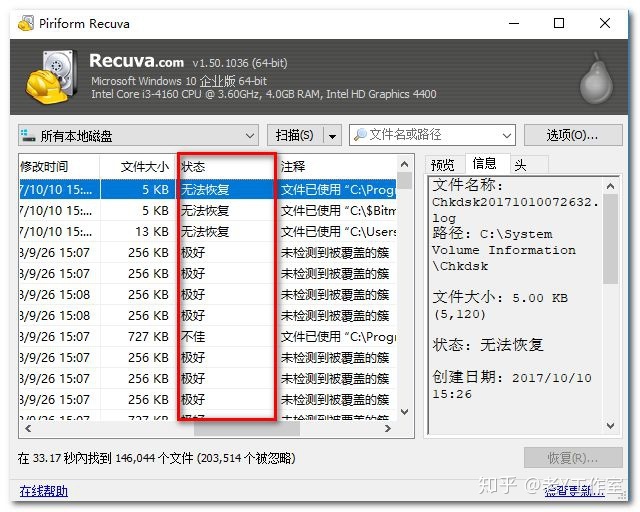Screen dimensions: 640x512
Task: Switch to the 预览 preview tab
Action: (x=443, y=165)
